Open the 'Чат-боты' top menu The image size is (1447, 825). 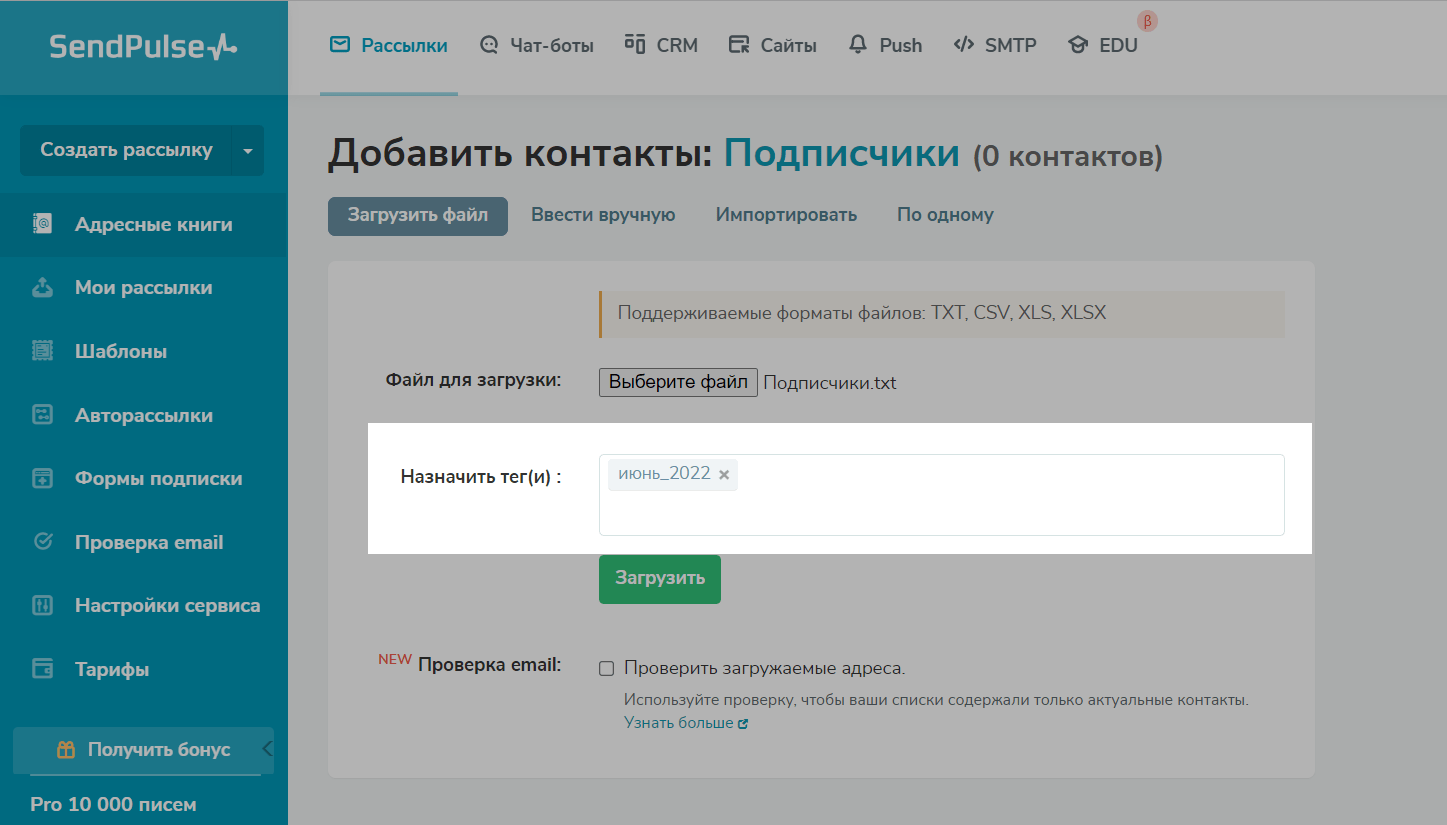537,45
